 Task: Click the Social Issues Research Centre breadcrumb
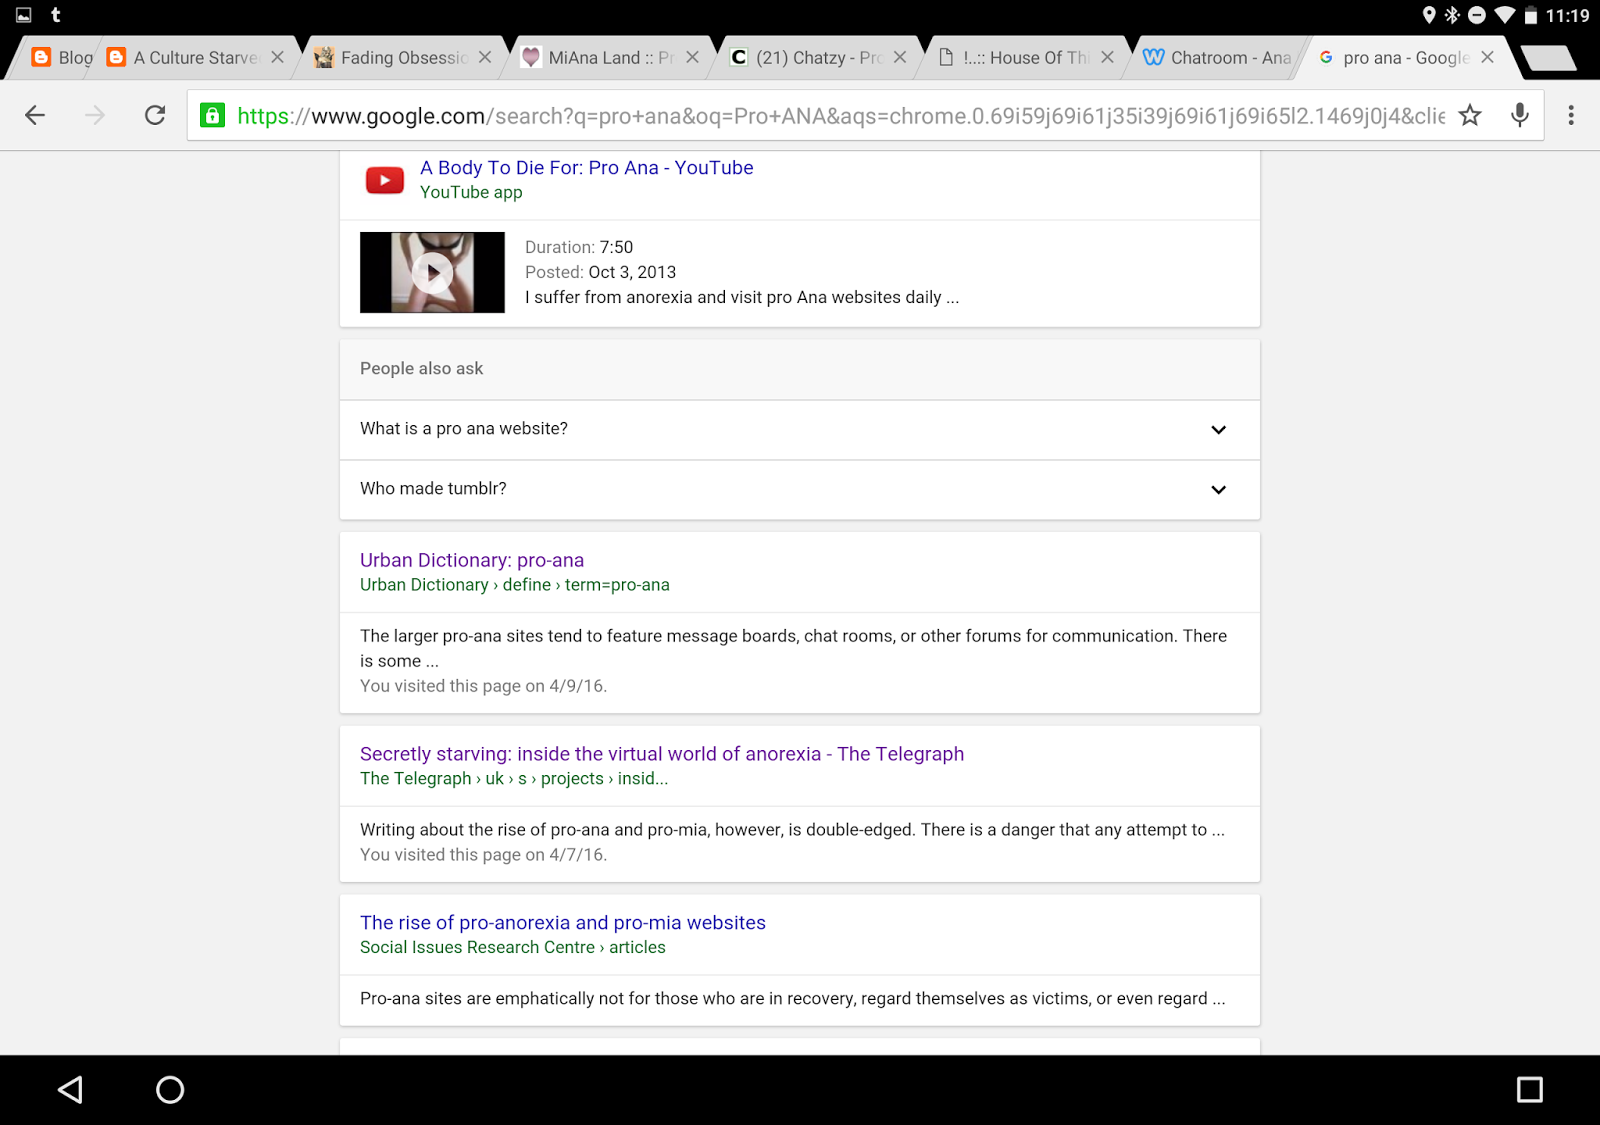513,948
